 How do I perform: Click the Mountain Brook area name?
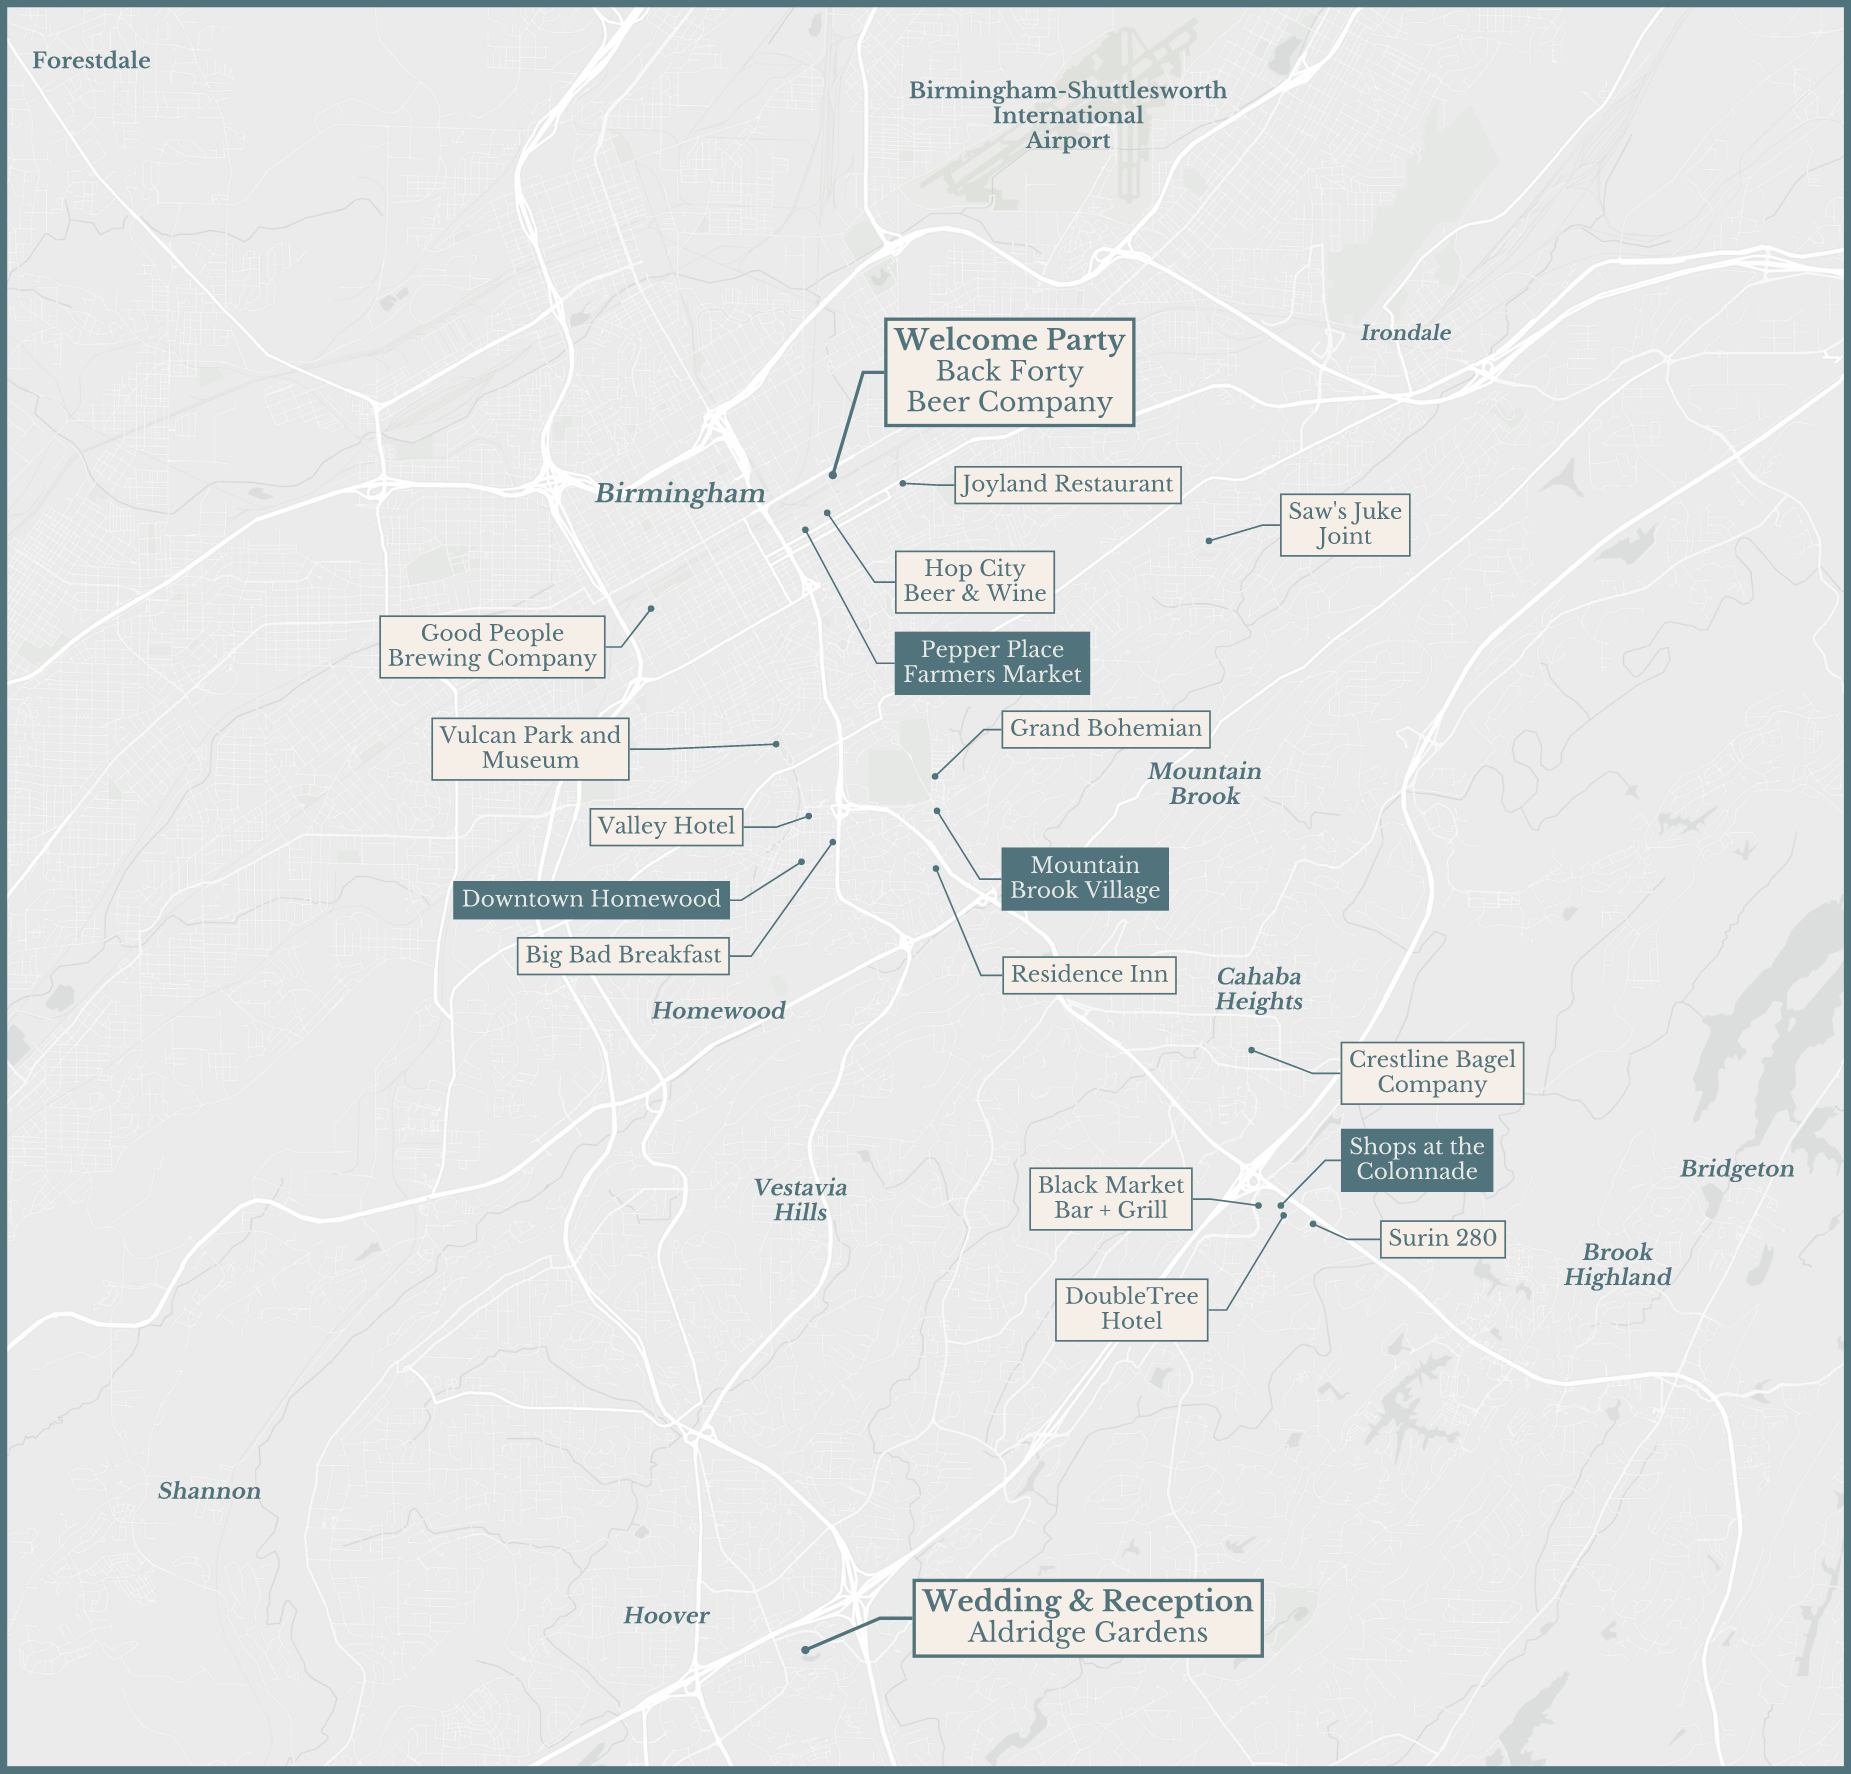coord(1204,784)
